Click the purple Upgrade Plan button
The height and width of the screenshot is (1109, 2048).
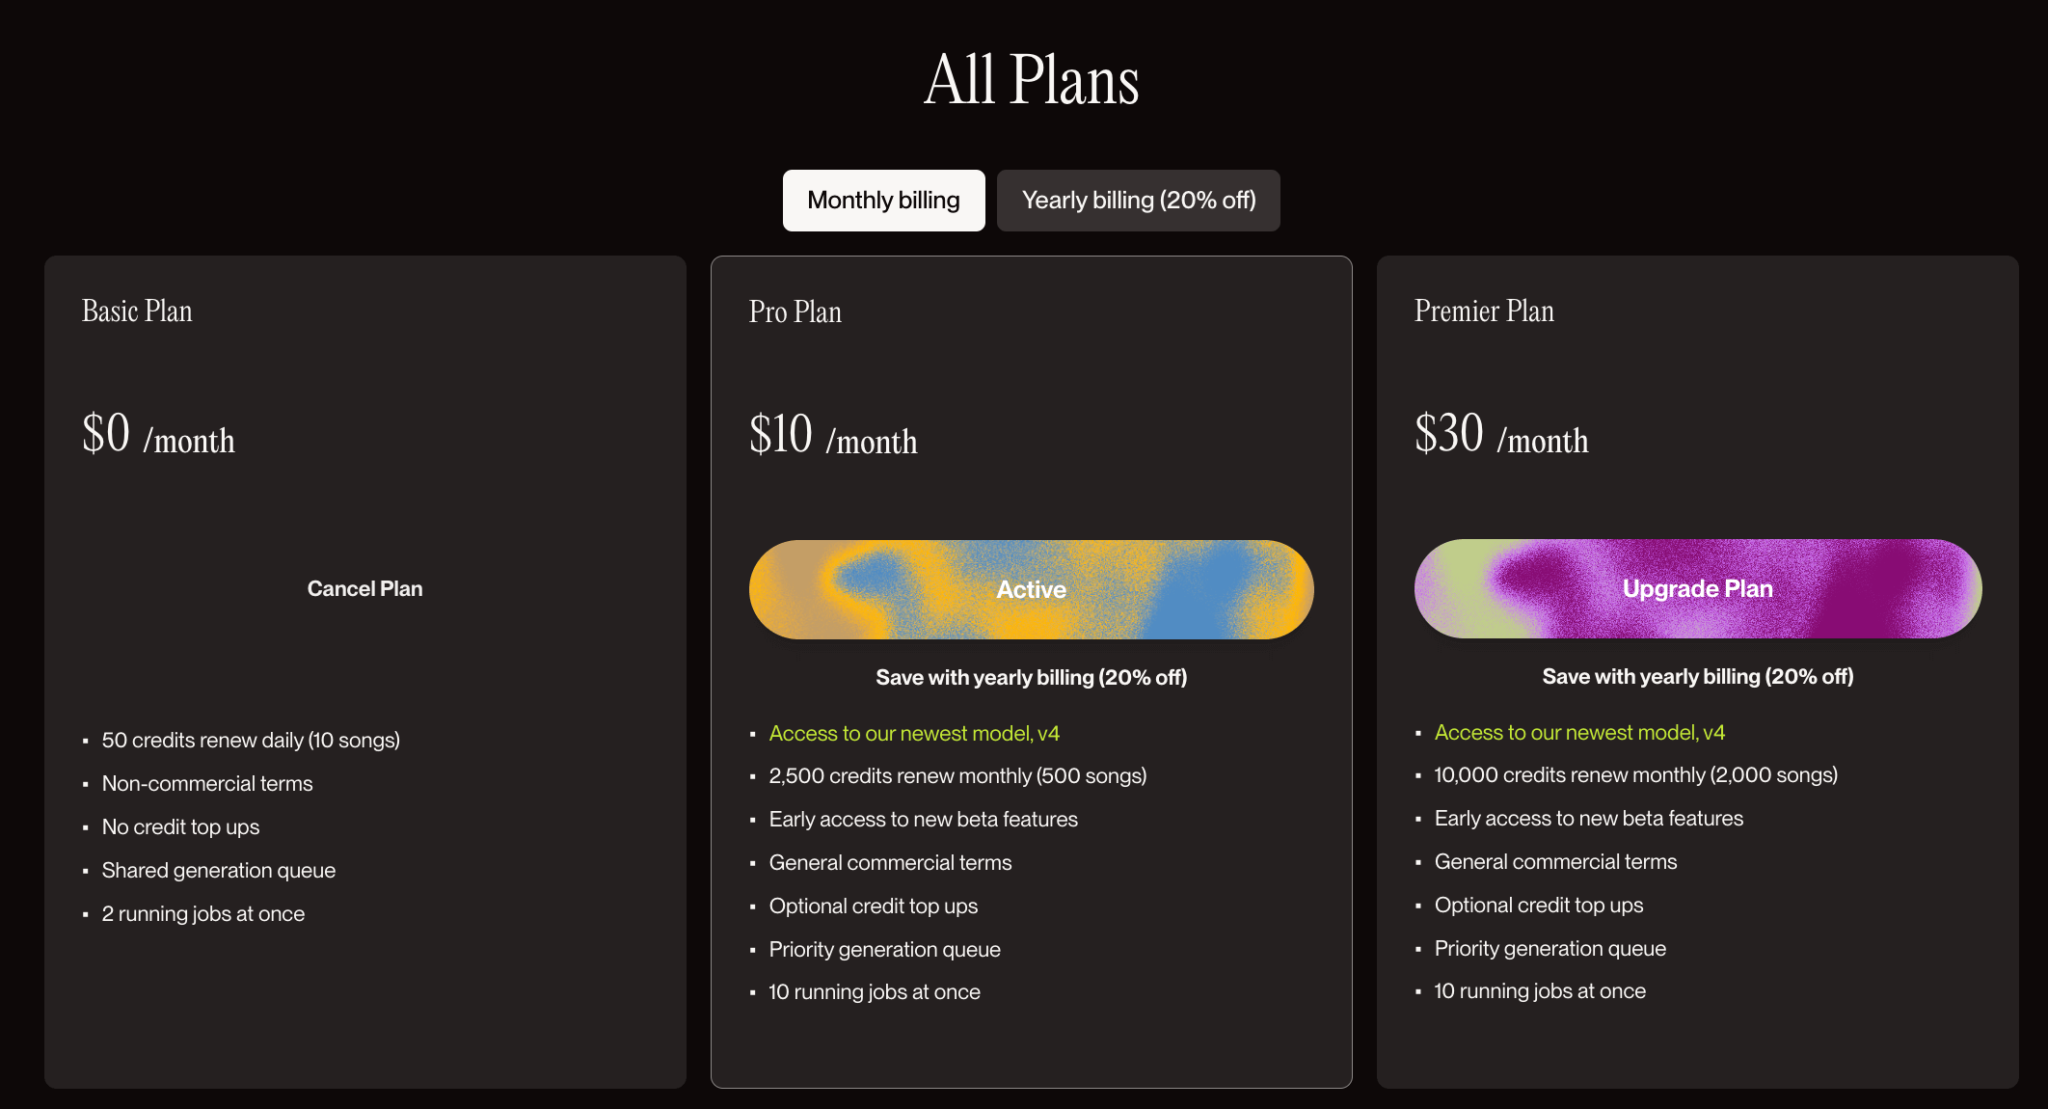pyautogui.click(x=1697, y=588)
